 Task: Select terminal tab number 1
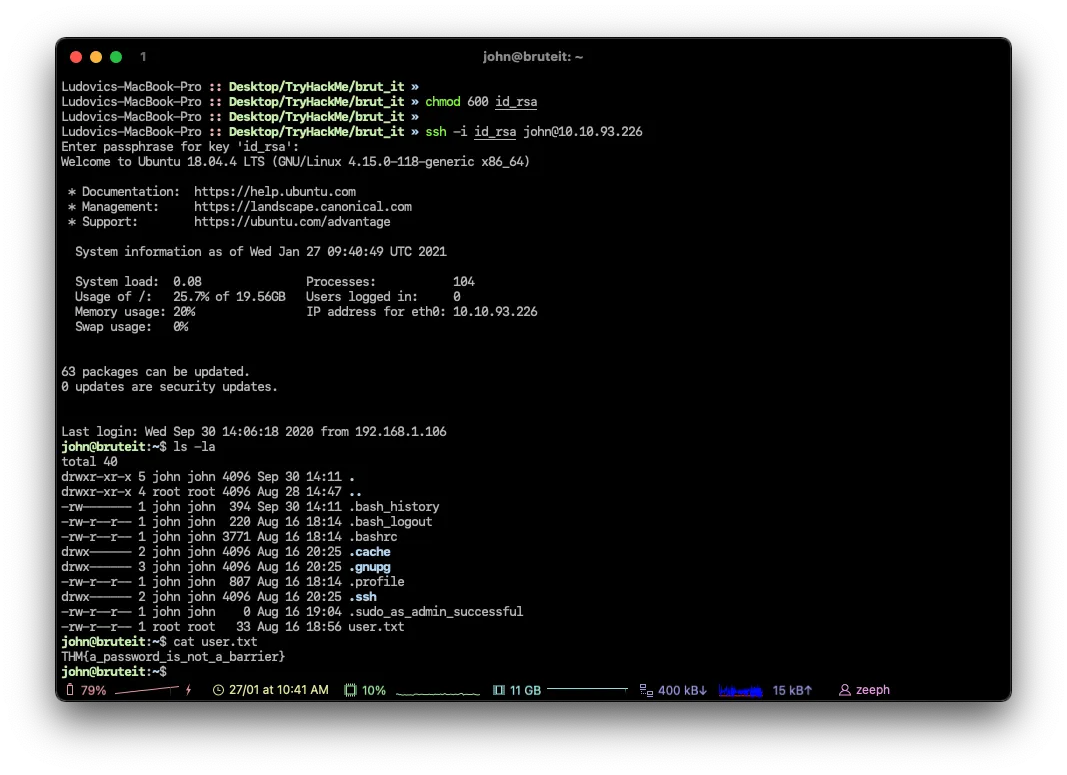(x=143, y=57)
